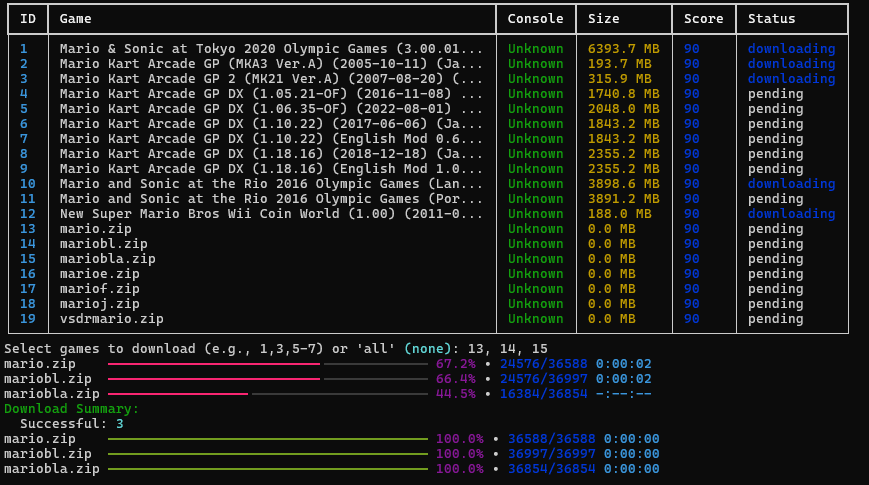Click the 36997/36997 completed byte count

[551, 454]
